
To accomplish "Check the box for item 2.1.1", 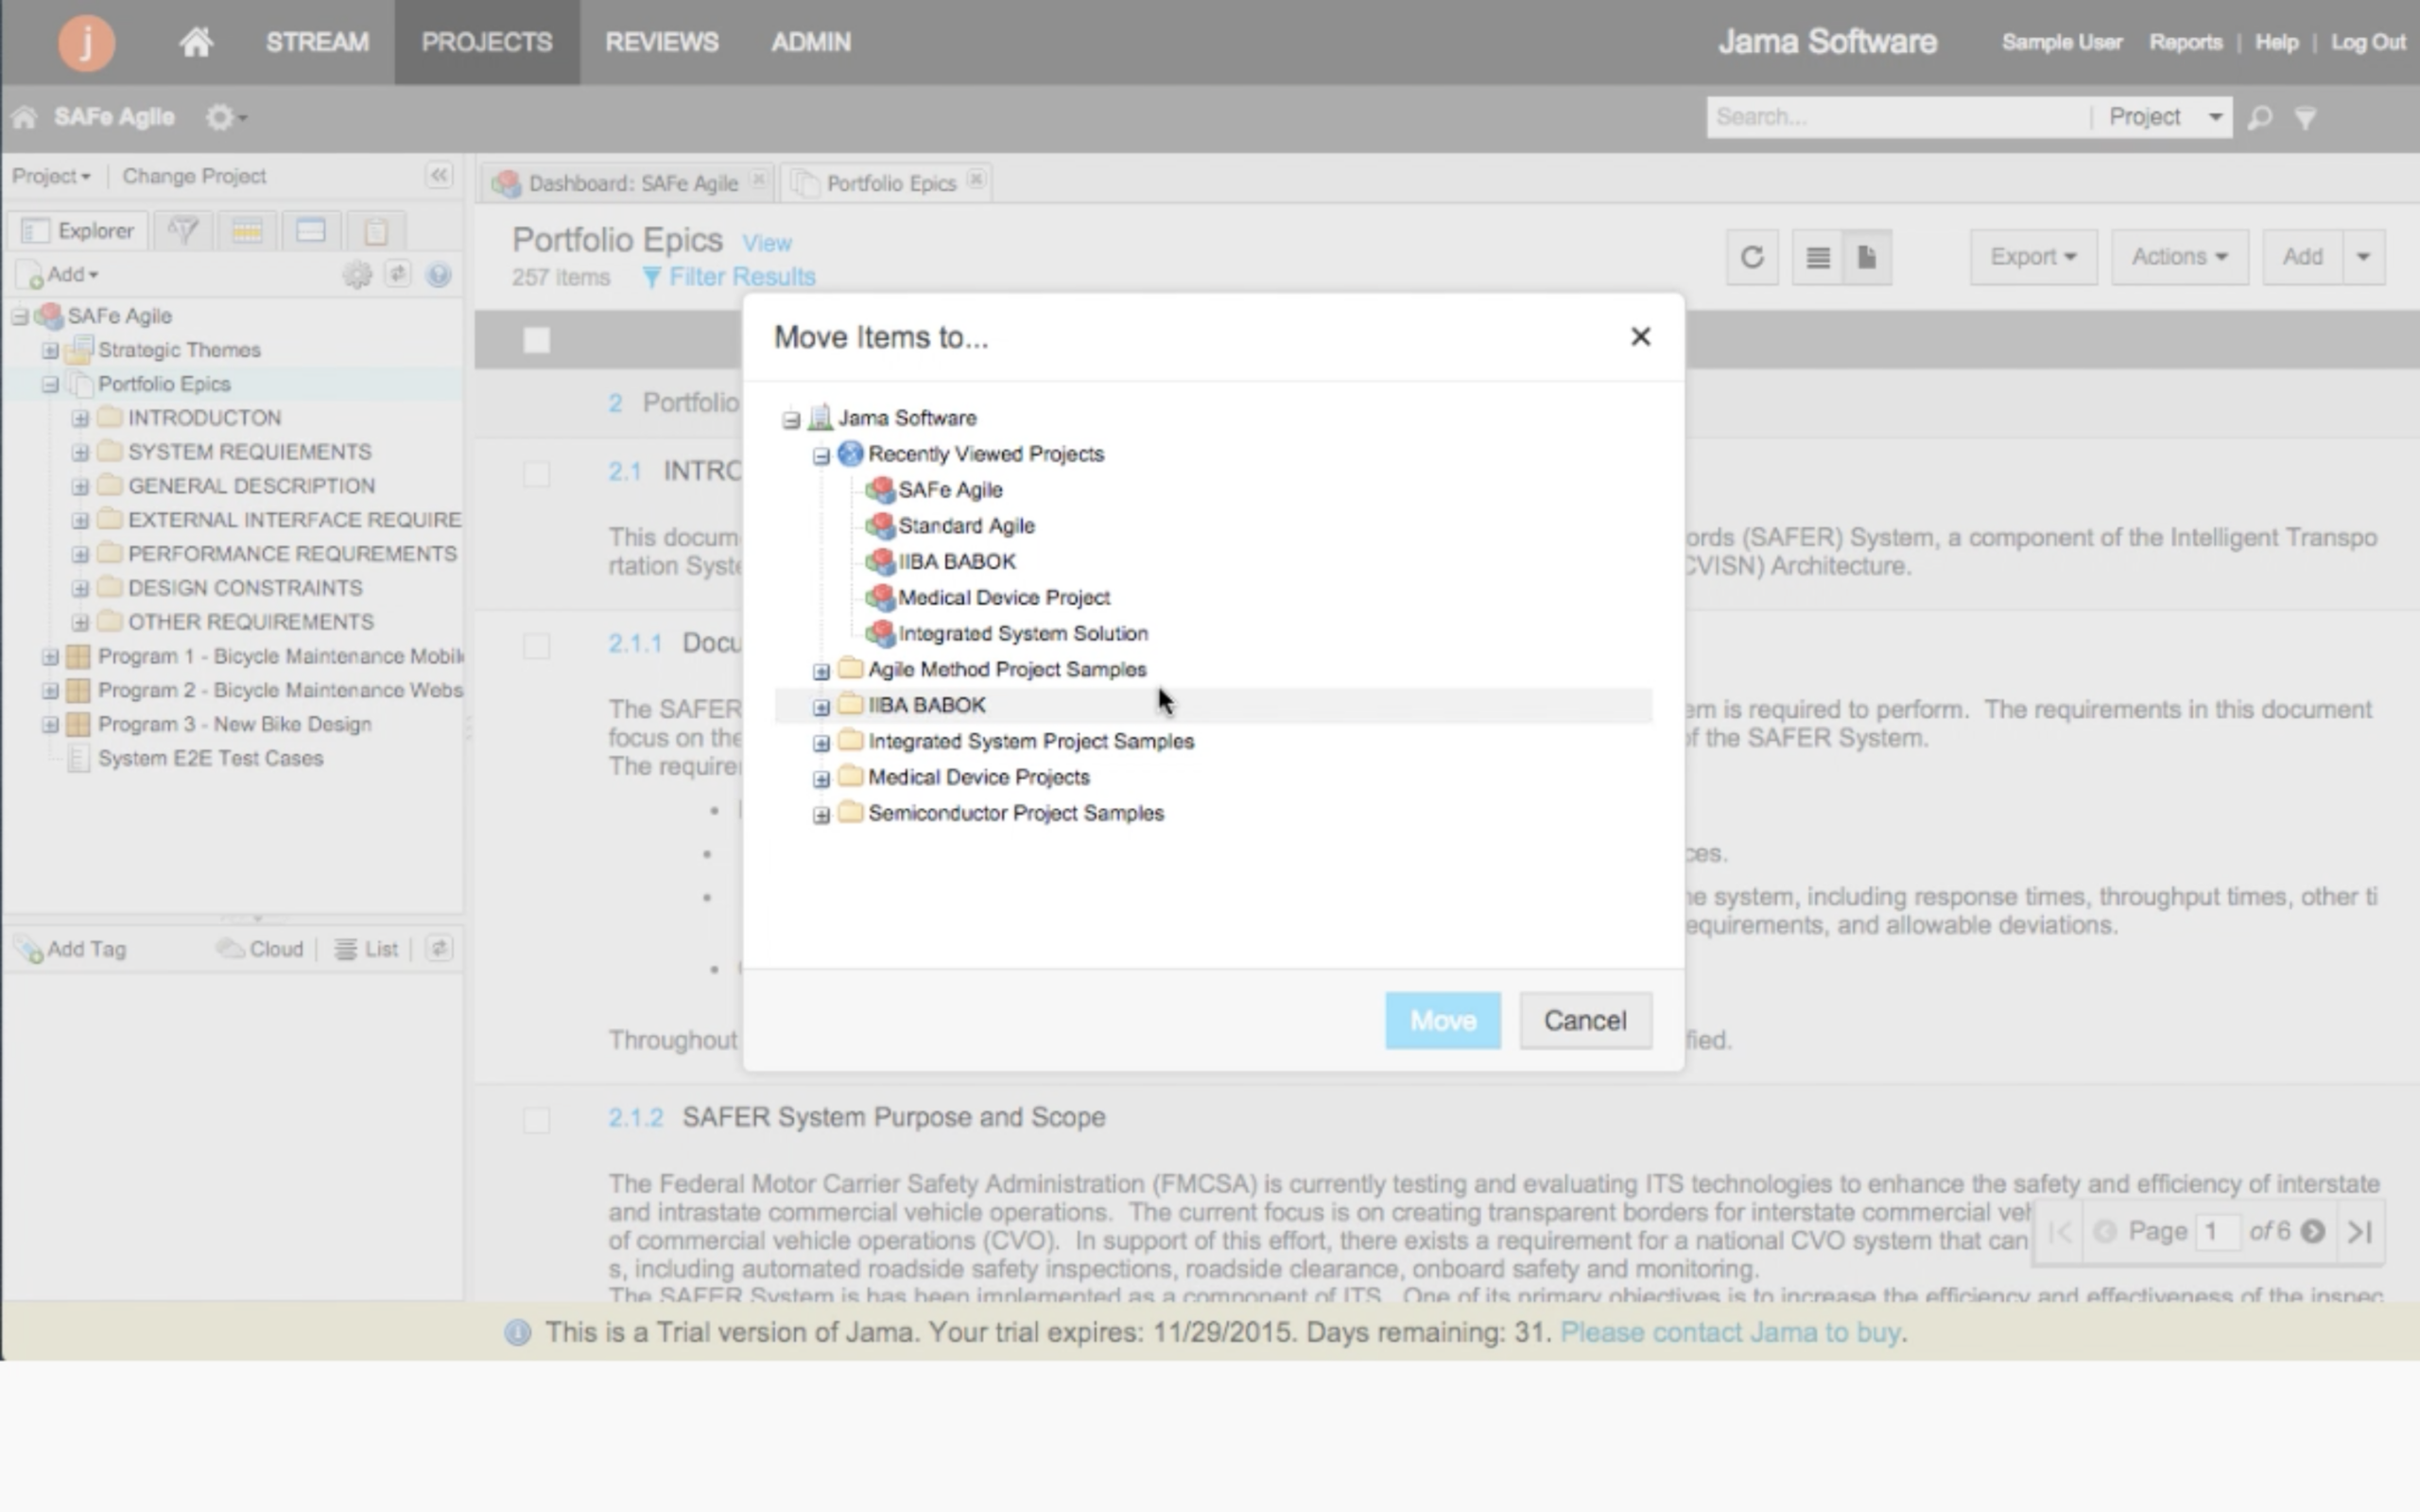I will pyautogui.click(x=537, y=645).
